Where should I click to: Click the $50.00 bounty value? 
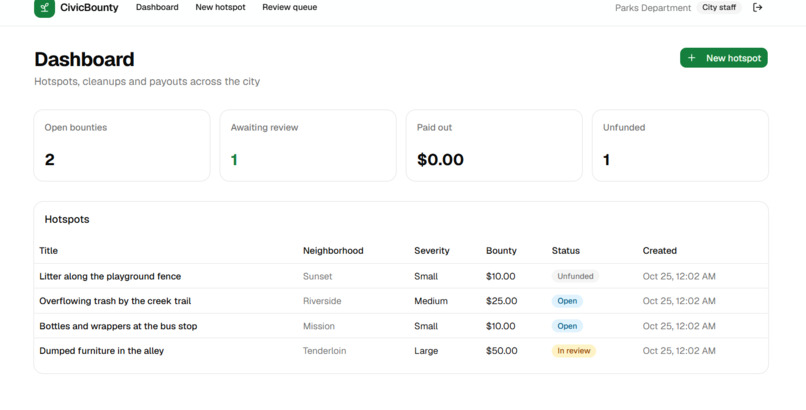[502, 351]
